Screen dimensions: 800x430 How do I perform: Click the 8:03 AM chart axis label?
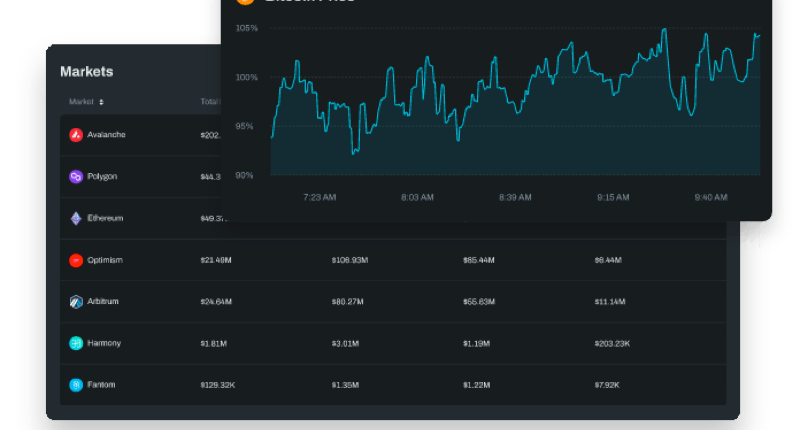click(x=417, y=197)
